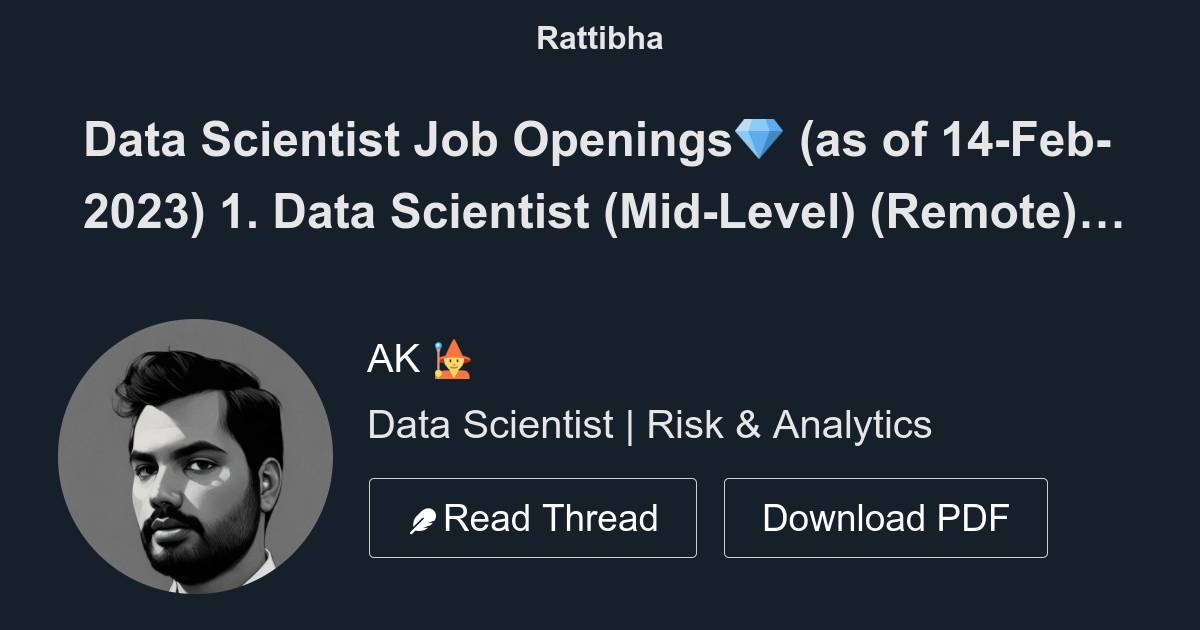
Task: Click the "(Mid-Level)" text in the title
Action: coord(728,214)
